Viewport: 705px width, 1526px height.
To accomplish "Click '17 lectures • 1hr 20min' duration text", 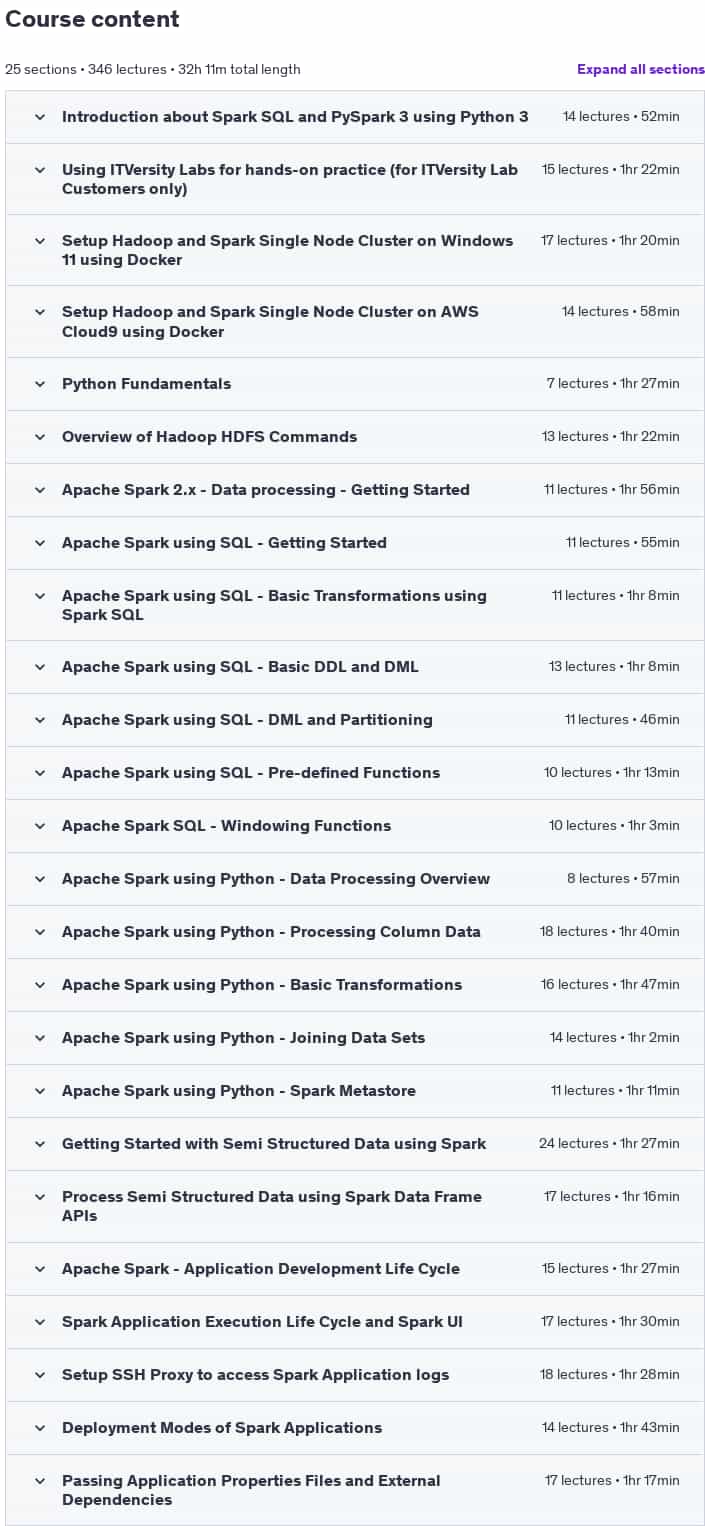I will click(x=610, y=241).
